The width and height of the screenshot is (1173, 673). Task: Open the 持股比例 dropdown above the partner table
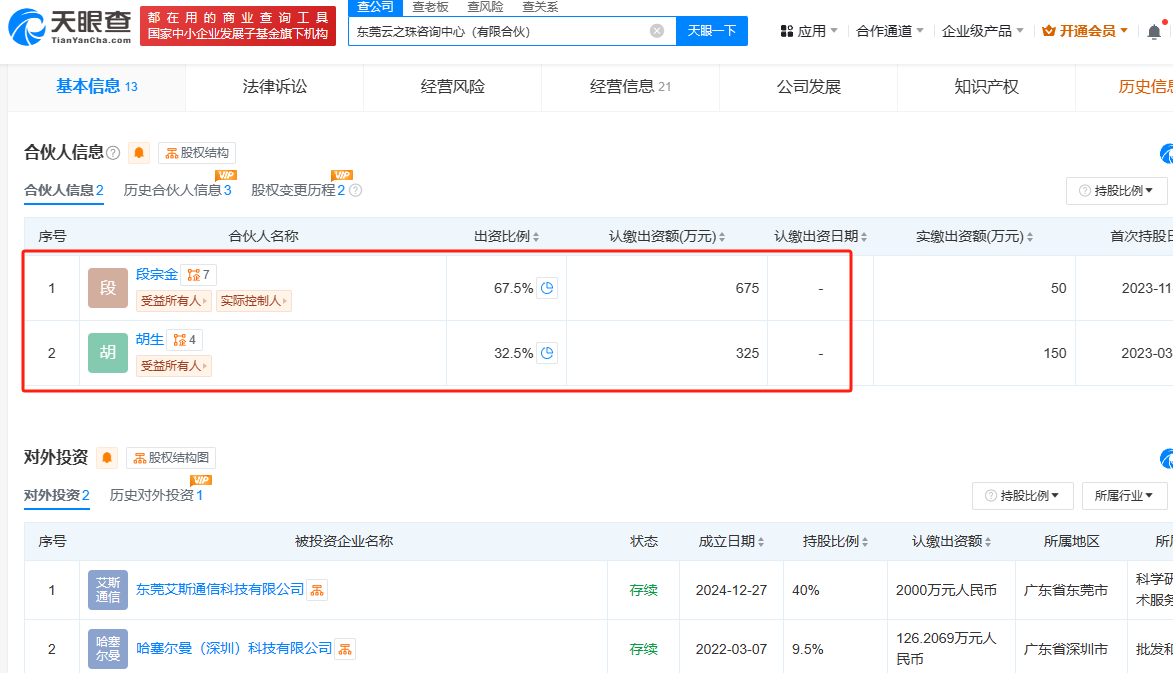1116,191
